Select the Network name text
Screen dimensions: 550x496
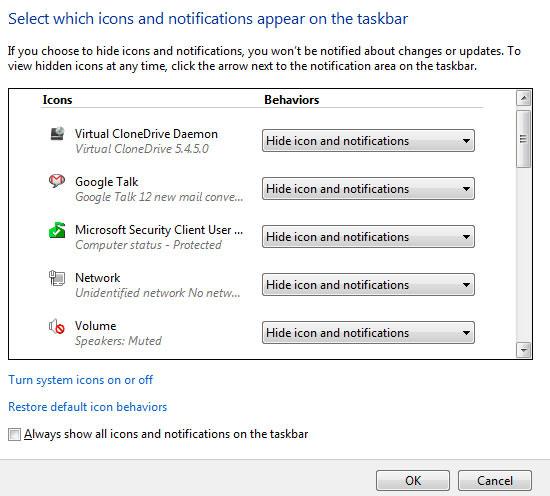[98, 278]
